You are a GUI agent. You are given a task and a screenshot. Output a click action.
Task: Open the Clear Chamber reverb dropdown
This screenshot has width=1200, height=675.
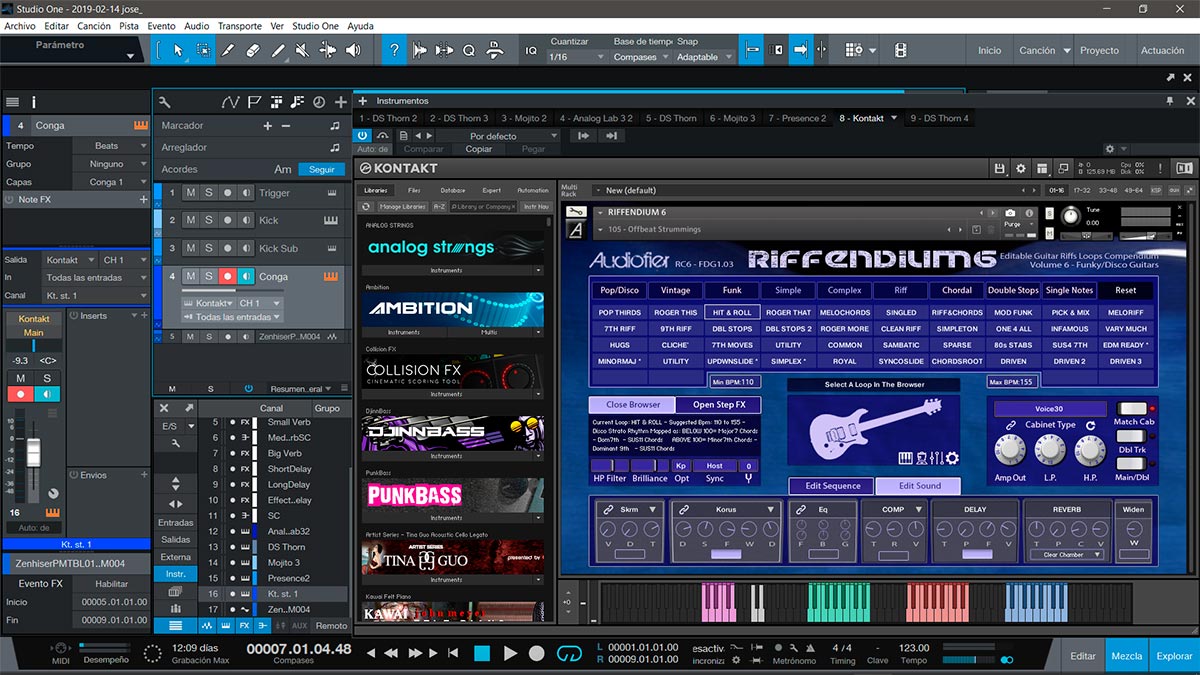1066,554
